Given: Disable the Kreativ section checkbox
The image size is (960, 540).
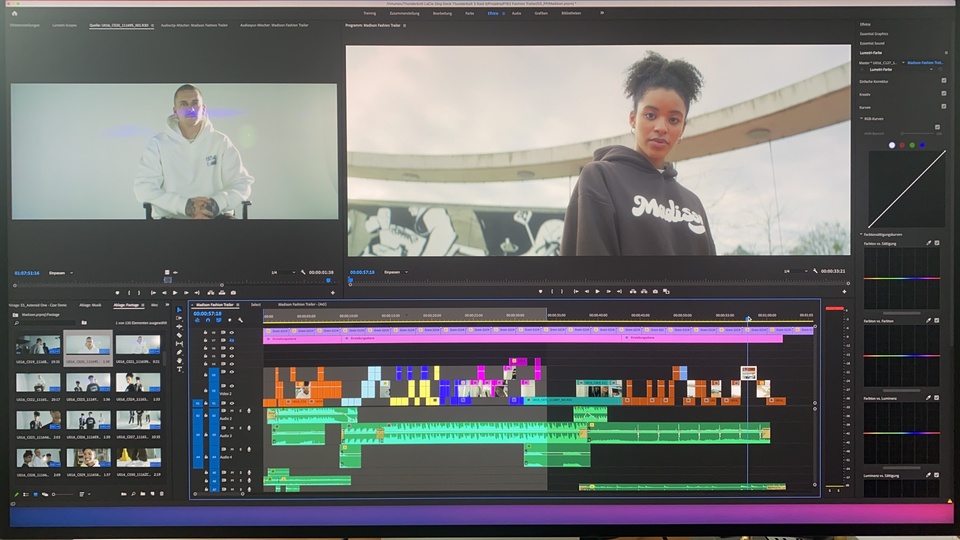Looking at the screenshot, I should pos(944,94).
